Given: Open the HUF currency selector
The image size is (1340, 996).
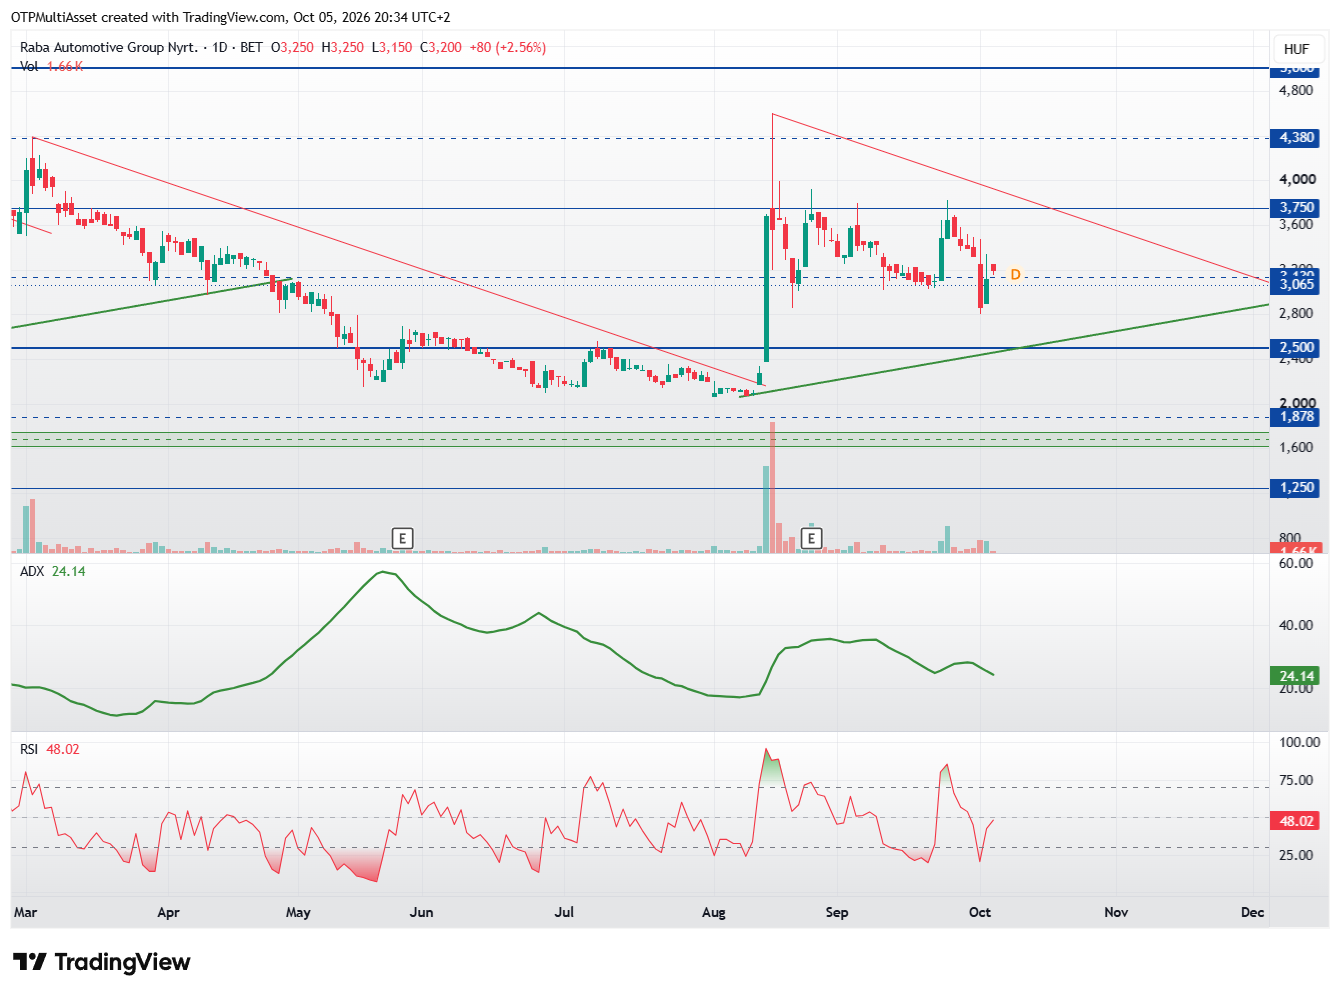Looking at the screenshot, I should [1296, 49].
